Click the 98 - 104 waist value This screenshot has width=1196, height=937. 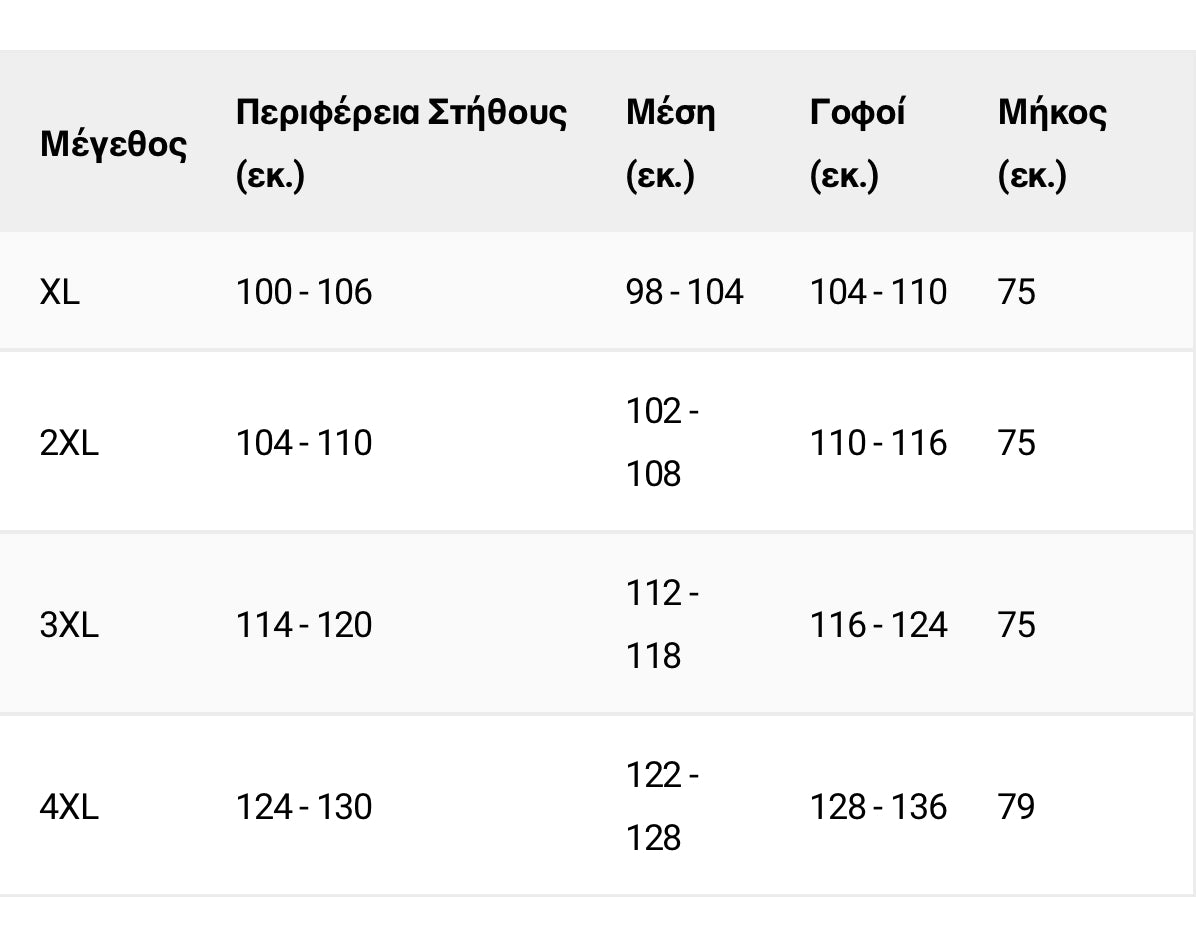[x=685, y=292]
